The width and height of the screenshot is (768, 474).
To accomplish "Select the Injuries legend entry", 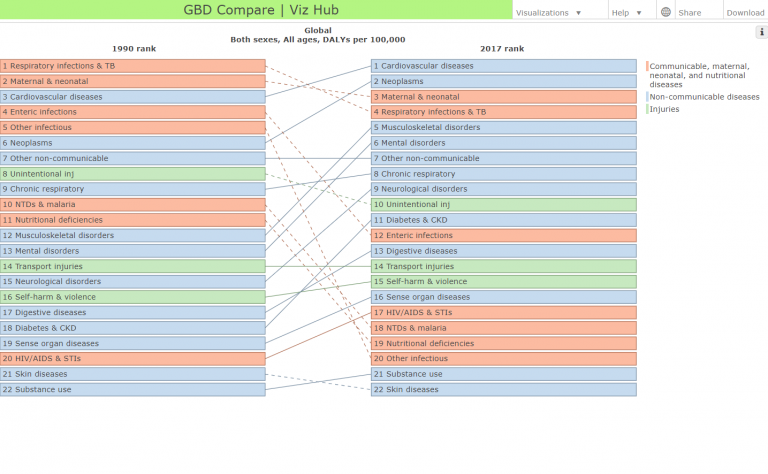I will [664, 109].
